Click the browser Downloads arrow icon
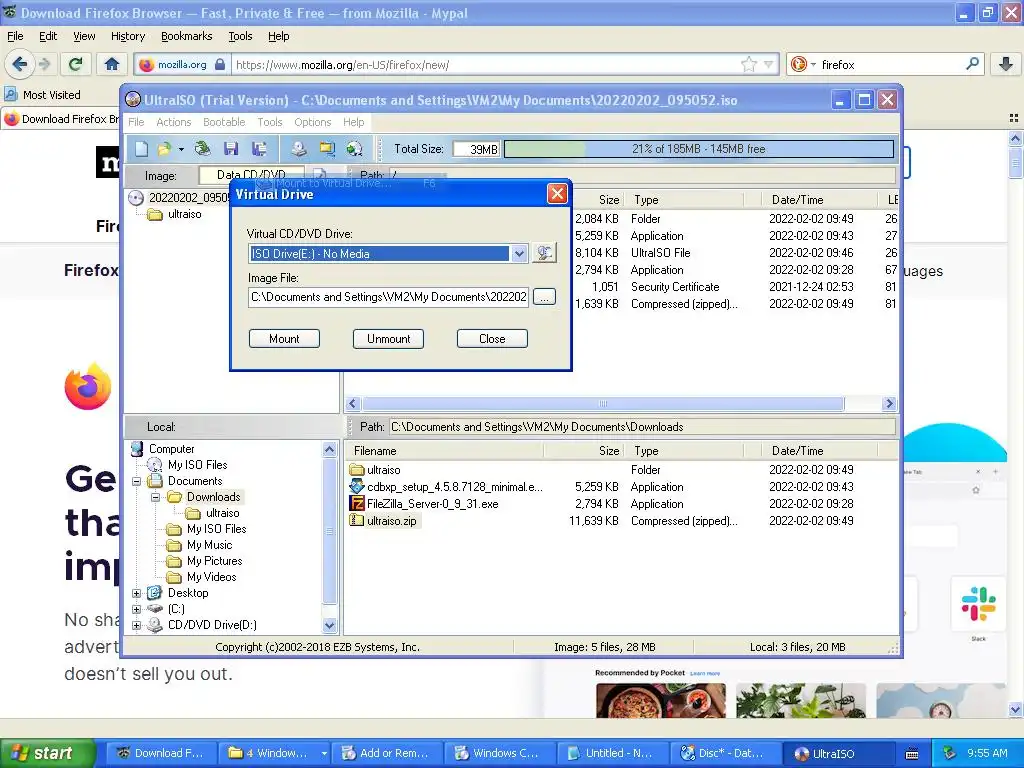The image size is (1024, 768). coord(1006,64)
